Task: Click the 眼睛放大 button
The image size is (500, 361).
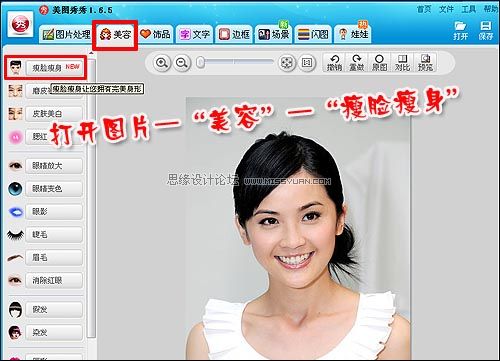Action: pos(54,166)
